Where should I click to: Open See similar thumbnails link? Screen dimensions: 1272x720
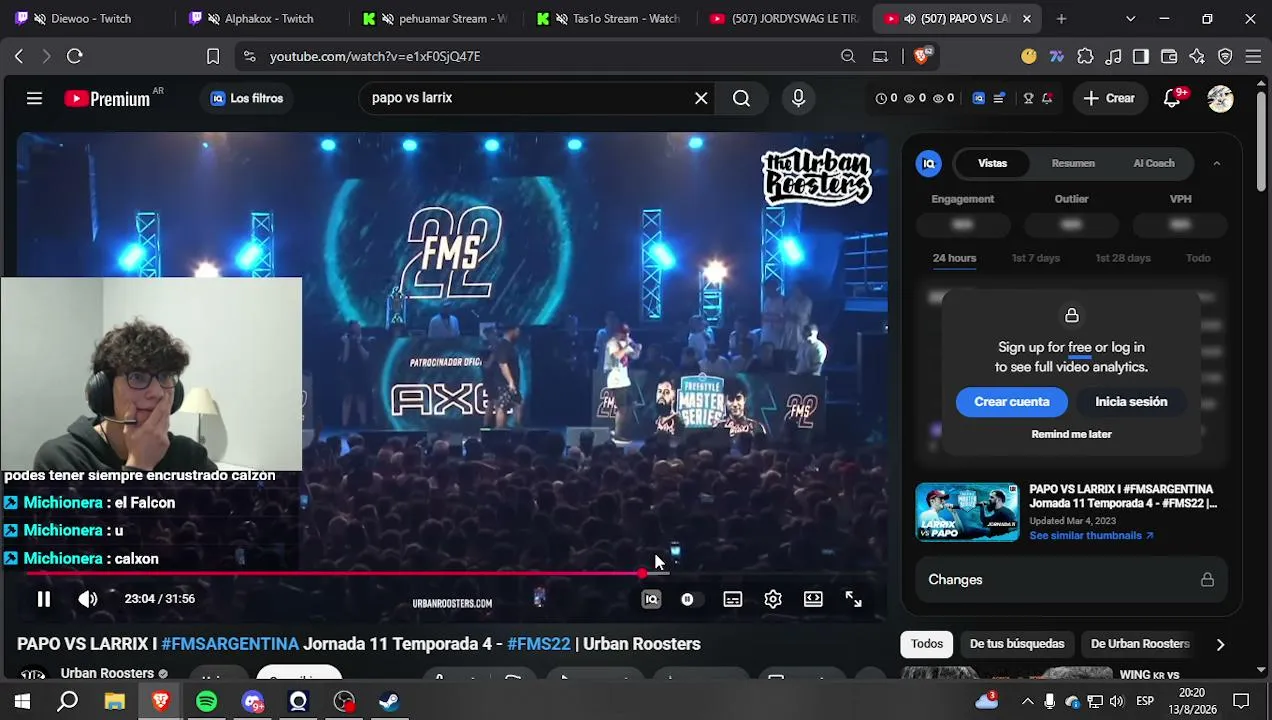[x=1091, y=535]
